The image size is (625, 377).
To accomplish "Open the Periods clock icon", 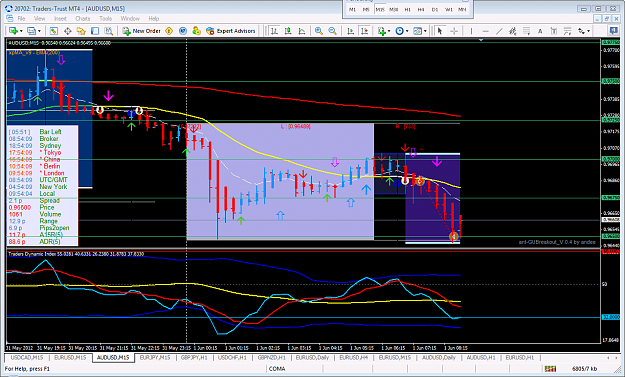I will click(399, 31).
